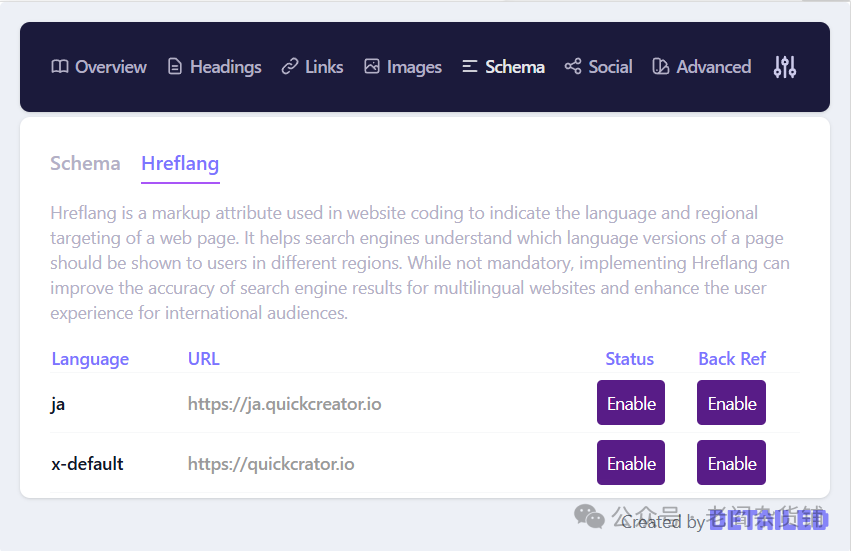Click the Overview book icon
The width and height of the screenshot is (851, 551).
[x=60, y=67]
